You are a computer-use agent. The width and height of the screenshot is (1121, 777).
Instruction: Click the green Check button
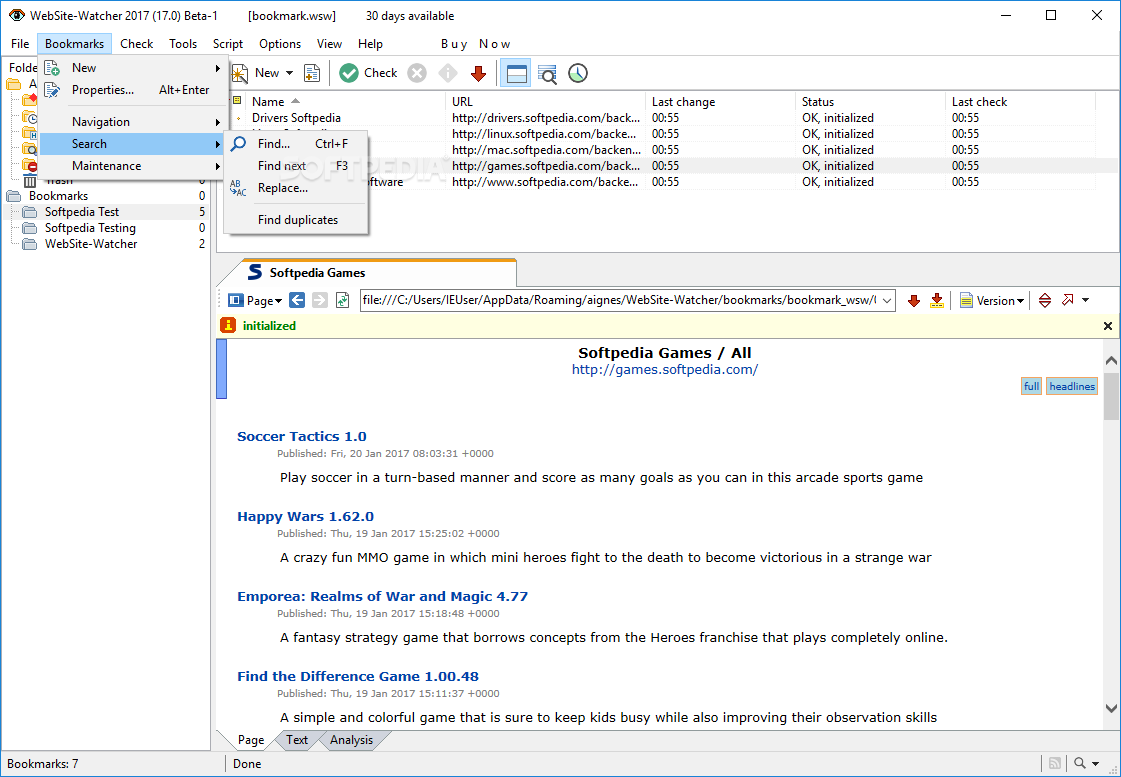tap(368, 73)
